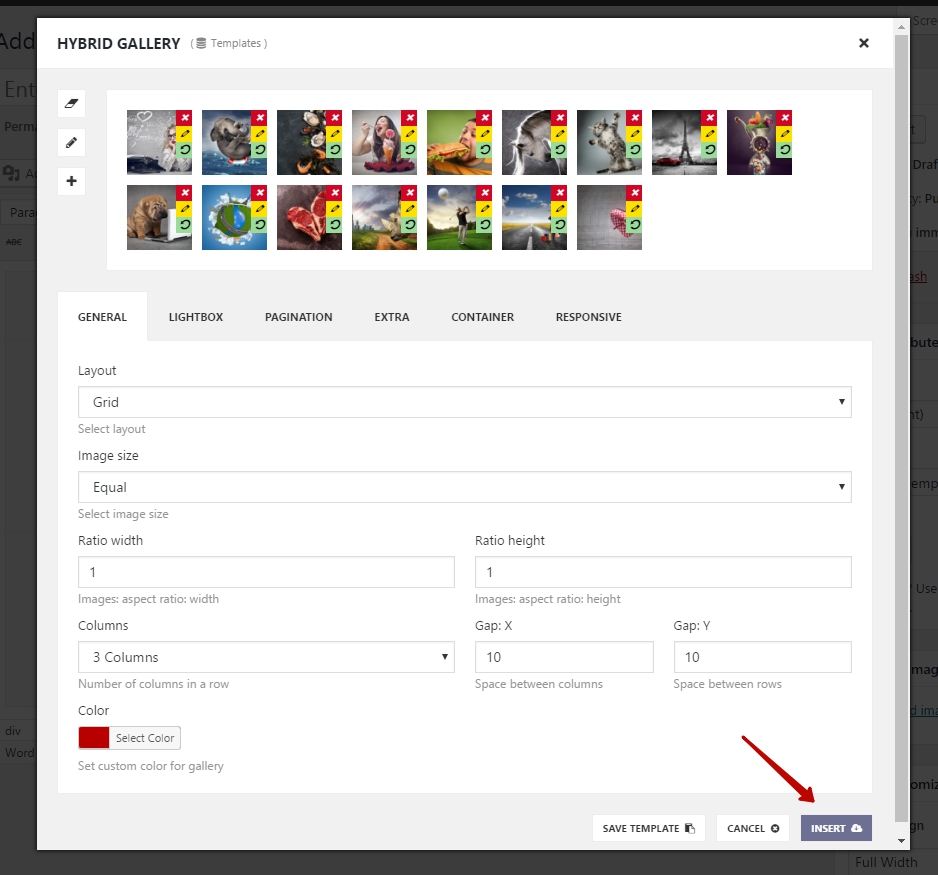Screen dimensions: 938x875
Task: Refresh the seafood oysters image
Action: coord(334,150)
